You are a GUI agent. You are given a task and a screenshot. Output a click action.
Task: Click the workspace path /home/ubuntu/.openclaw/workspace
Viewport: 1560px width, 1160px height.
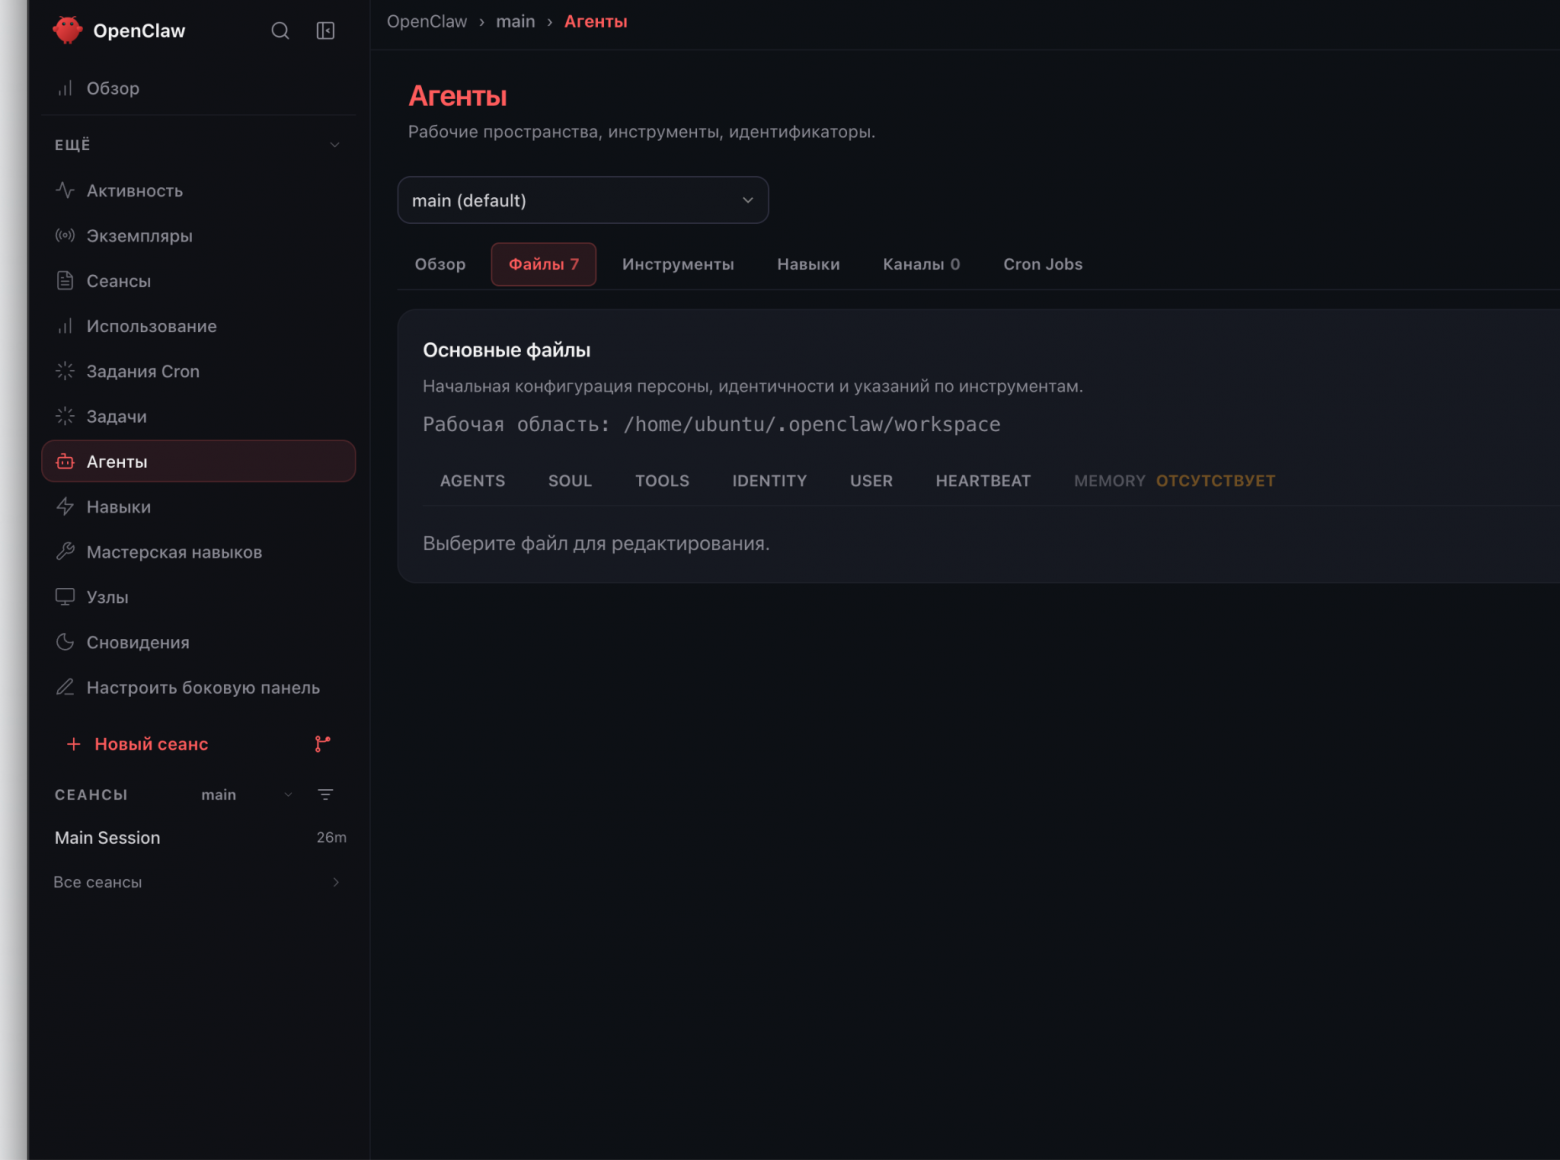click(812, 424)
